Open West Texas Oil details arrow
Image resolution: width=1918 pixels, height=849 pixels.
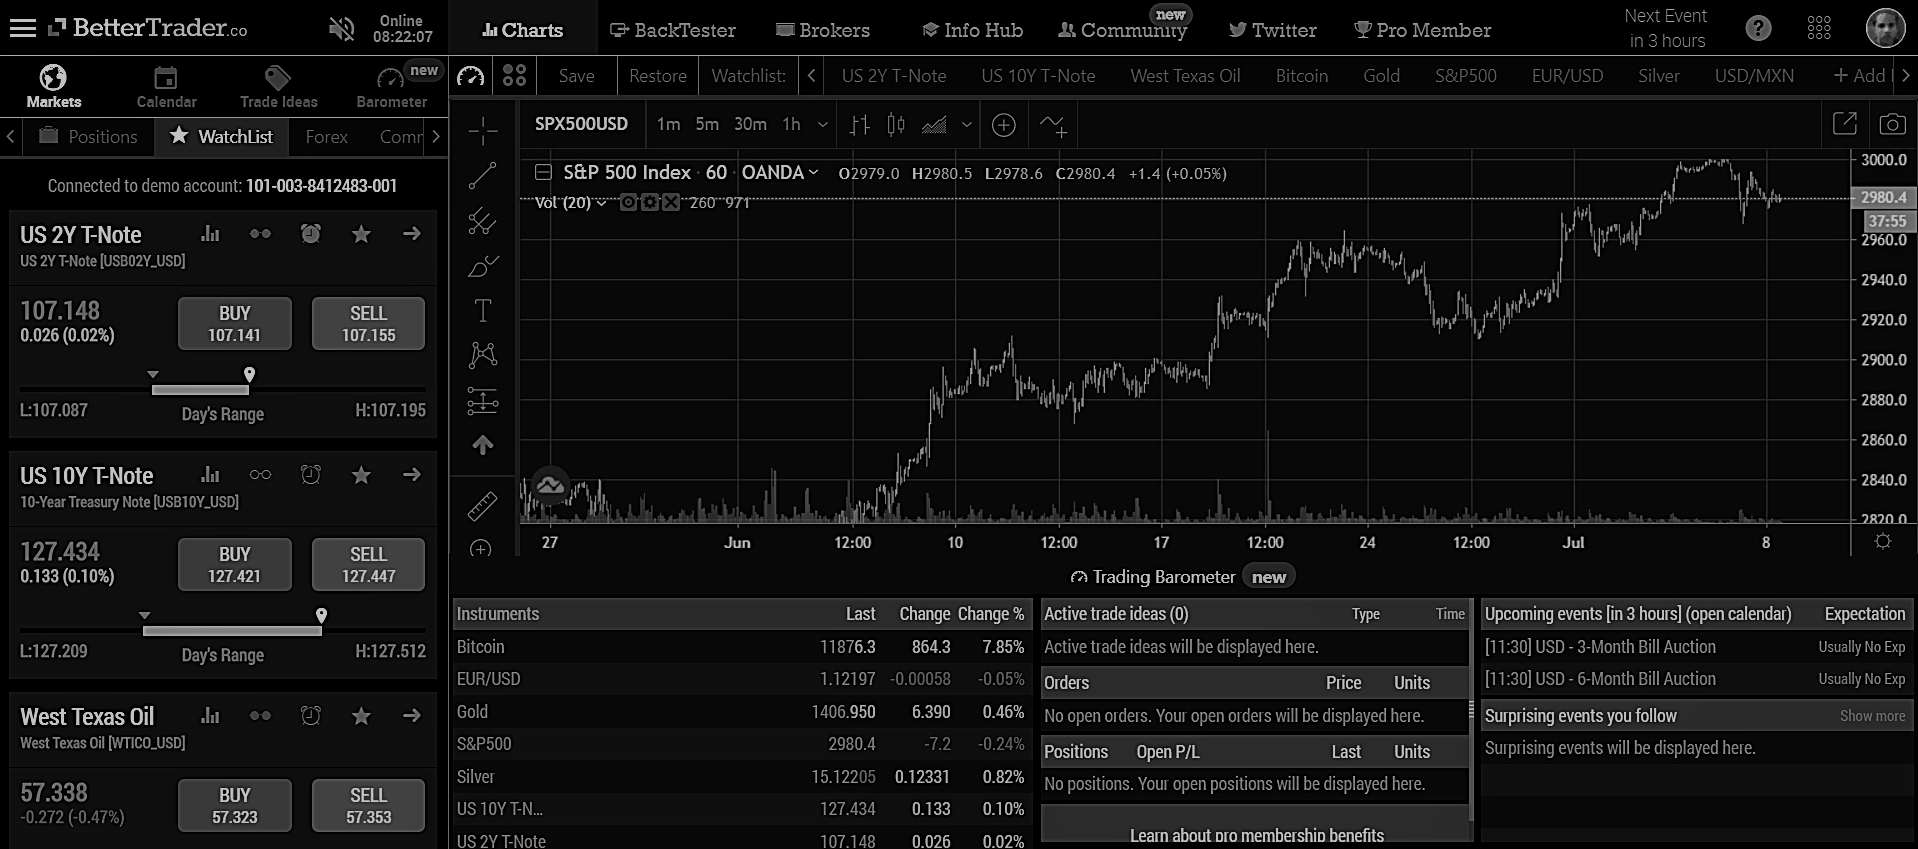(x=412, y=716)
